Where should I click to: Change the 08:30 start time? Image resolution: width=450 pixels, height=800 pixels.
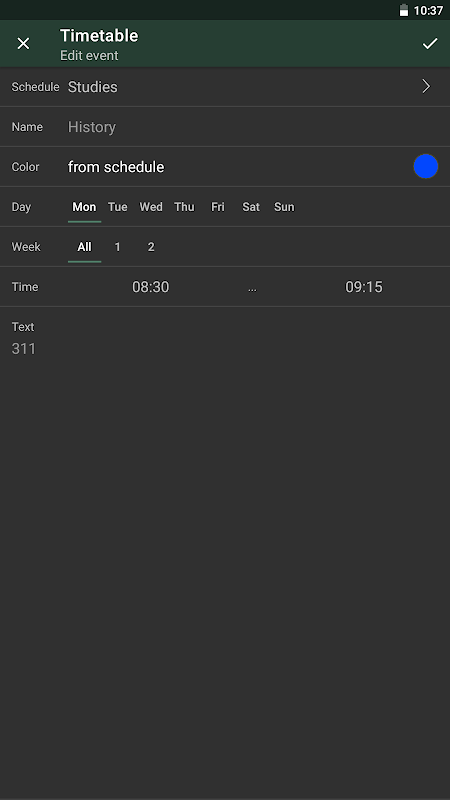(x=151, y=287)
